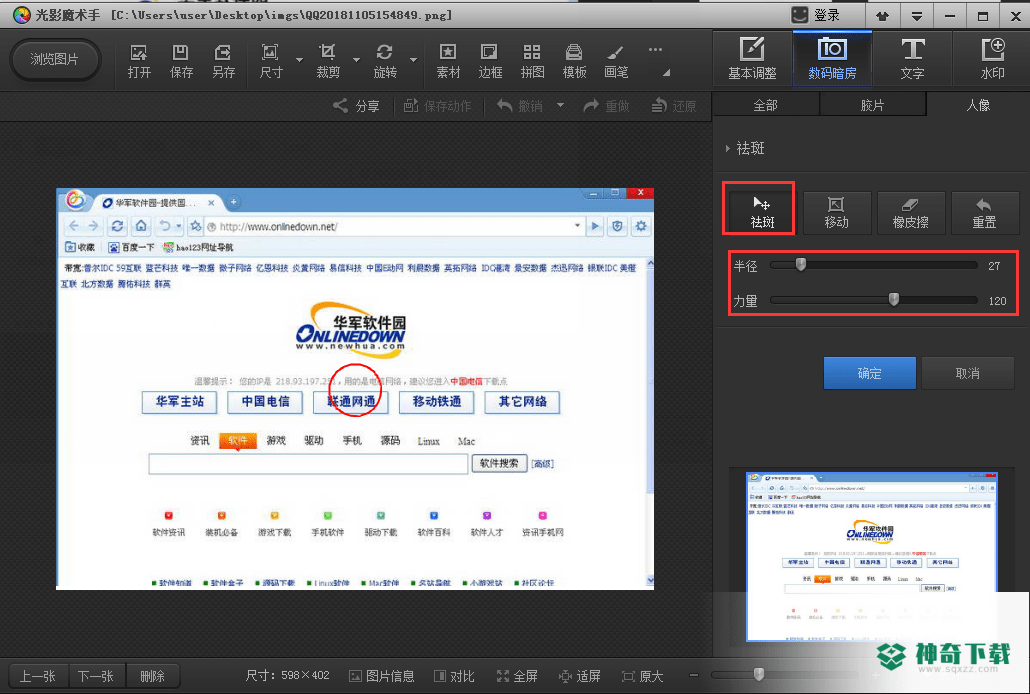The image size is (1030, 694).
Task: Select the 裁剪 crop tool
Action: (x=328, y=61)
